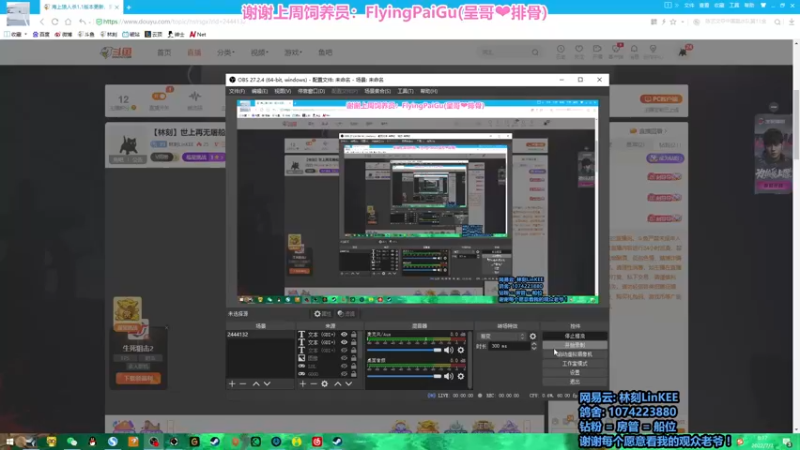Screen dimensions: 800x450
Task: Toggle visibility of image source
Action: coord(344,358)
